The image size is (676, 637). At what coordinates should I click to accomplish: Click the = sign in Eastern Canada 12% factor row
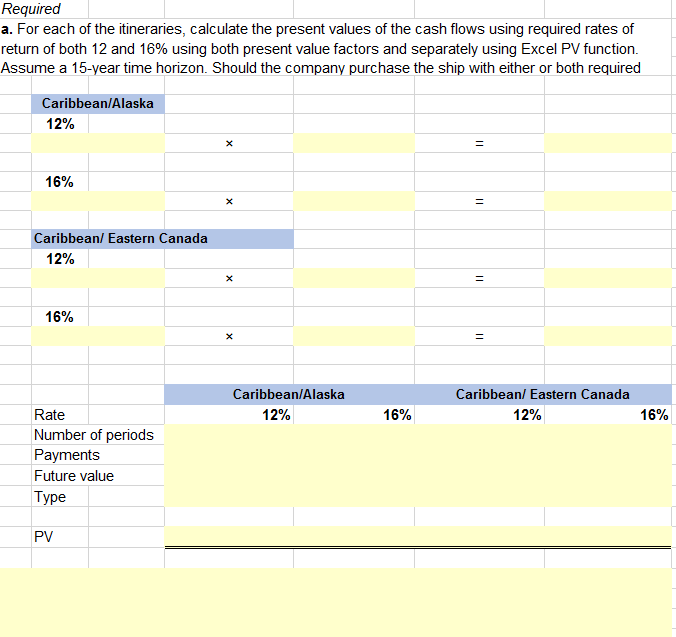click(479, 278)
